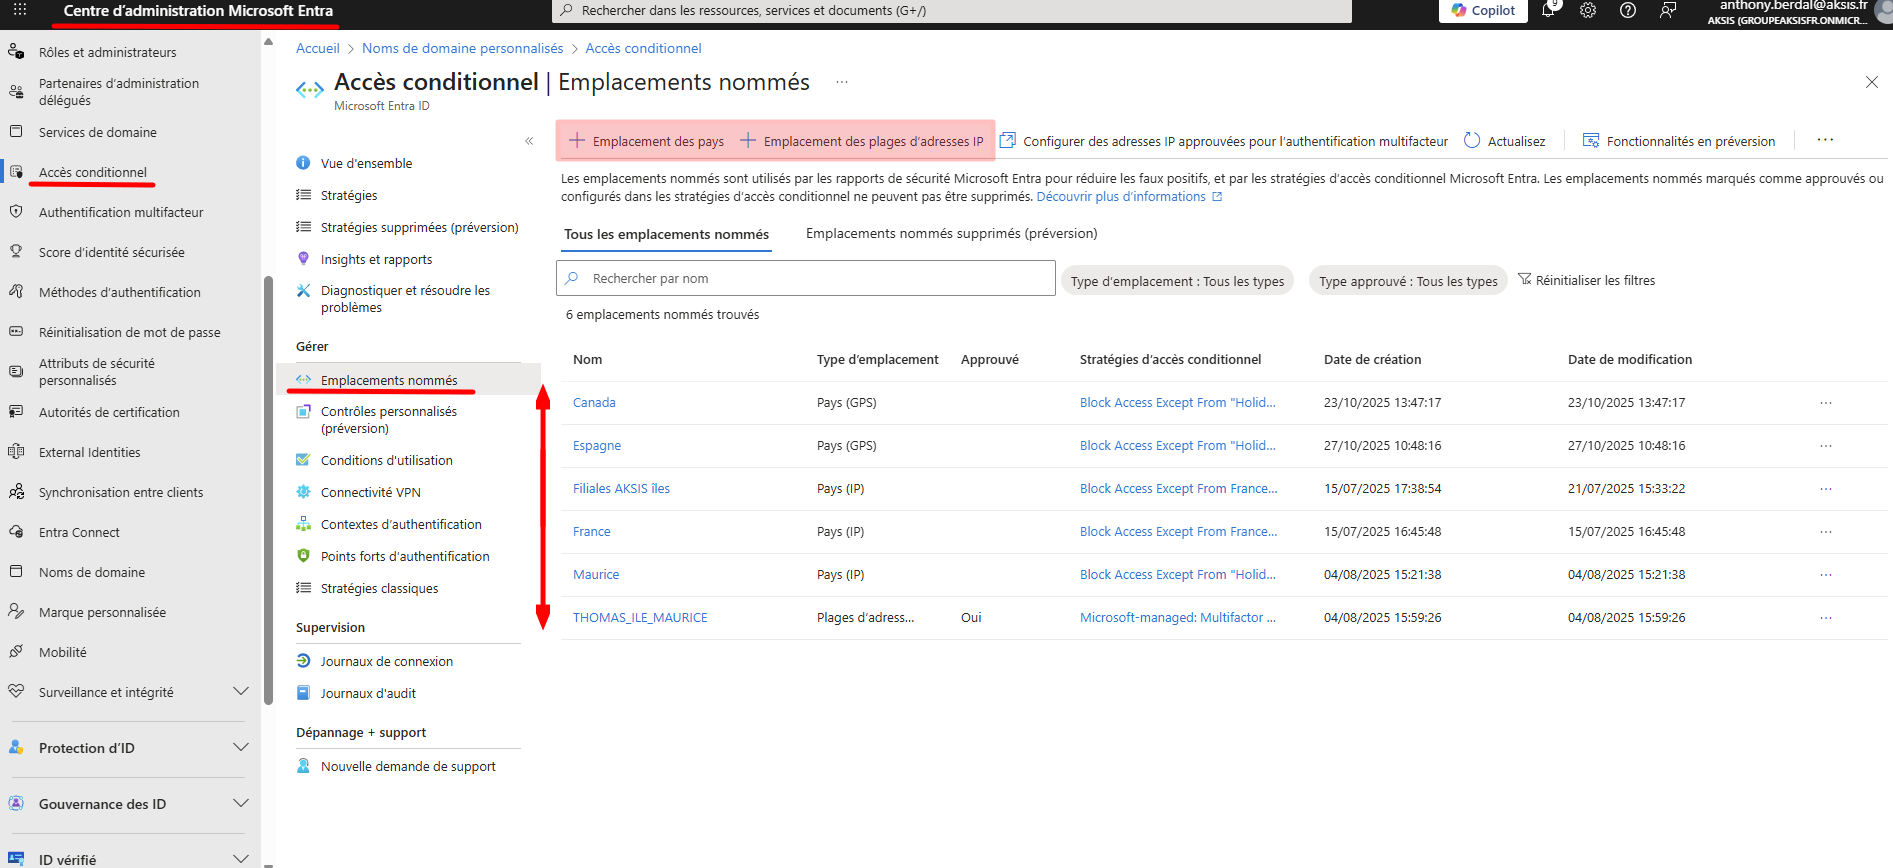Click the Actualisez refresh button

tap(1505, 141)
